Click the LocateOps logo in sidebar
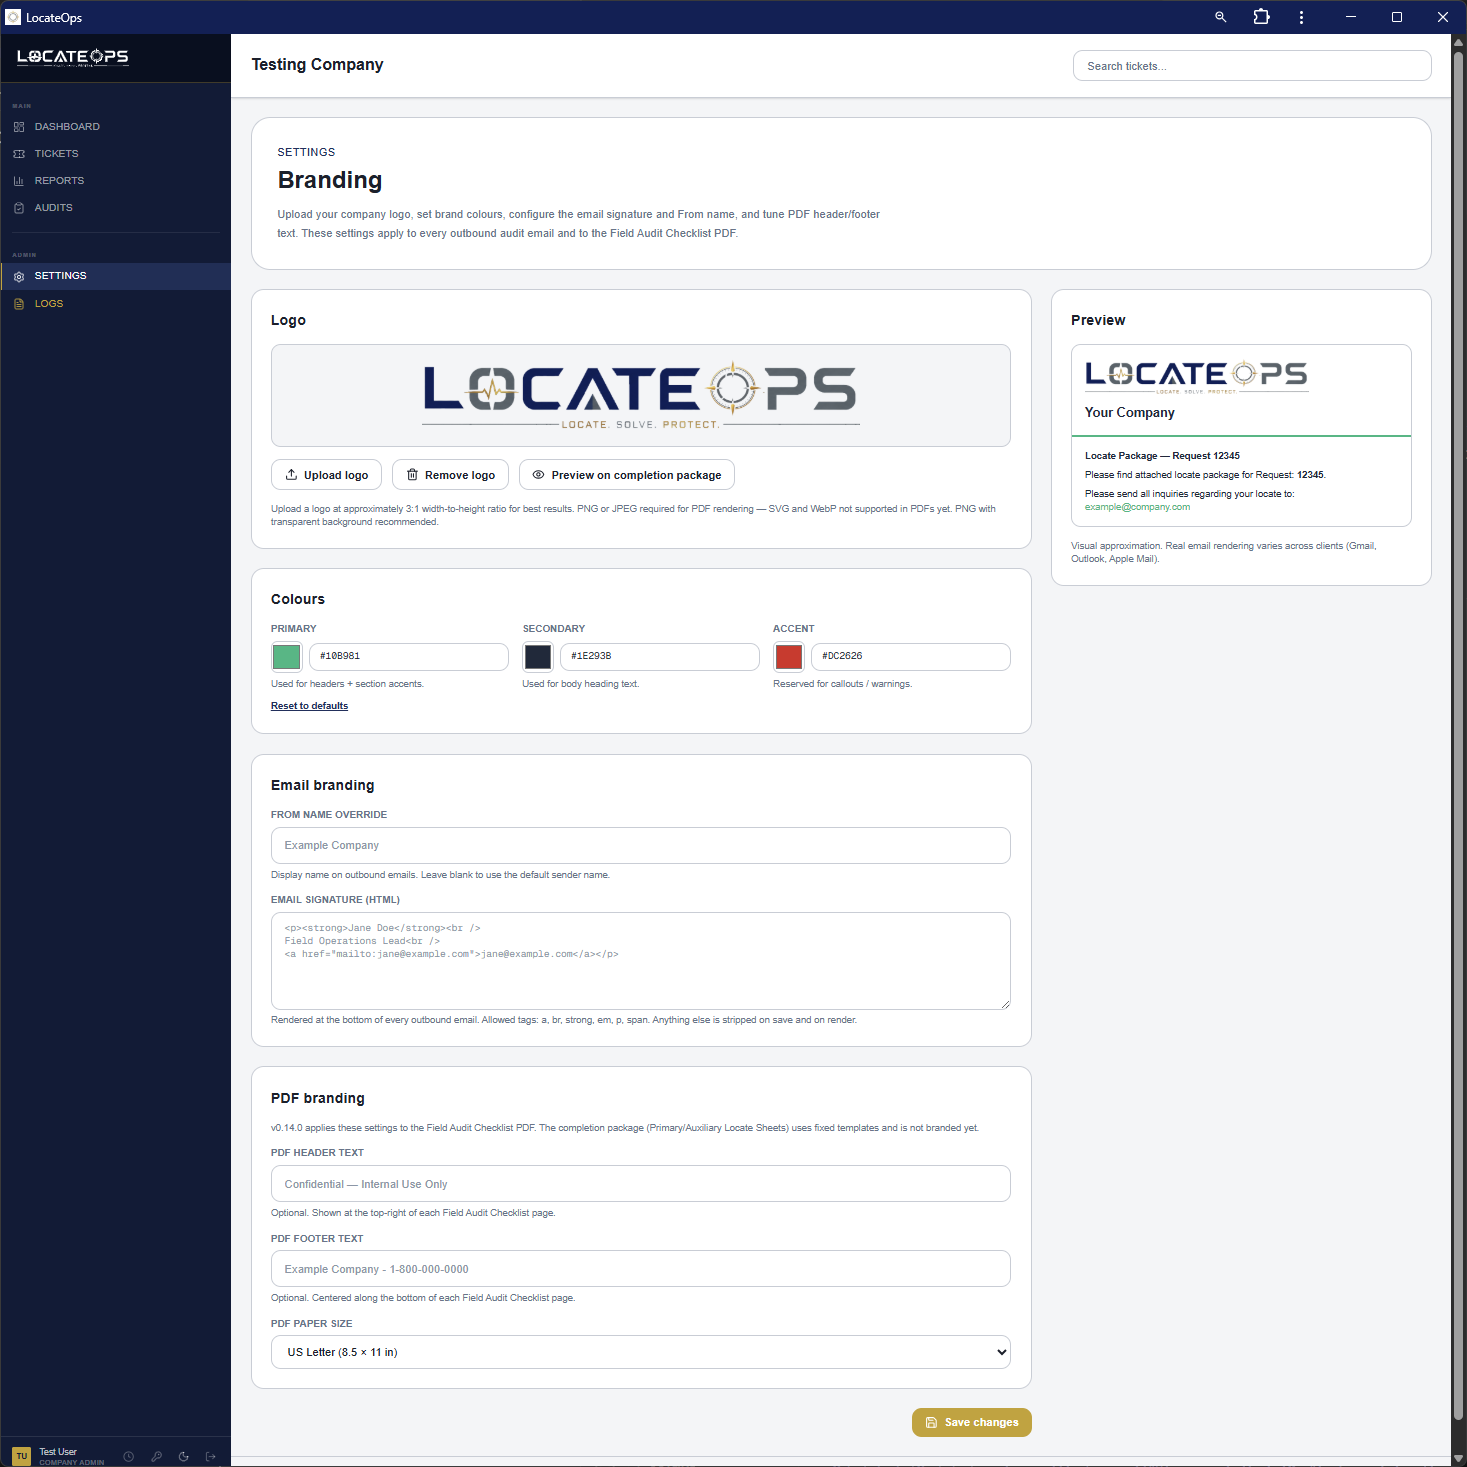Screen dimensions: 1467x1467 73,57
